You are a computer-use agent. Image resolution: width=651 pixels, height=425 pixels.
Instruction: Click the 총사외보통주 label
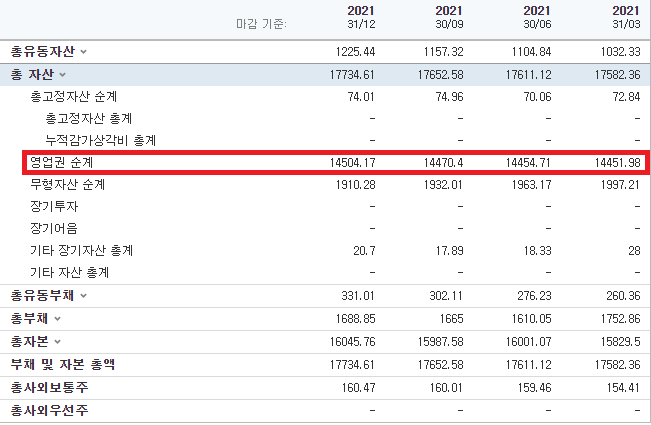49,387
